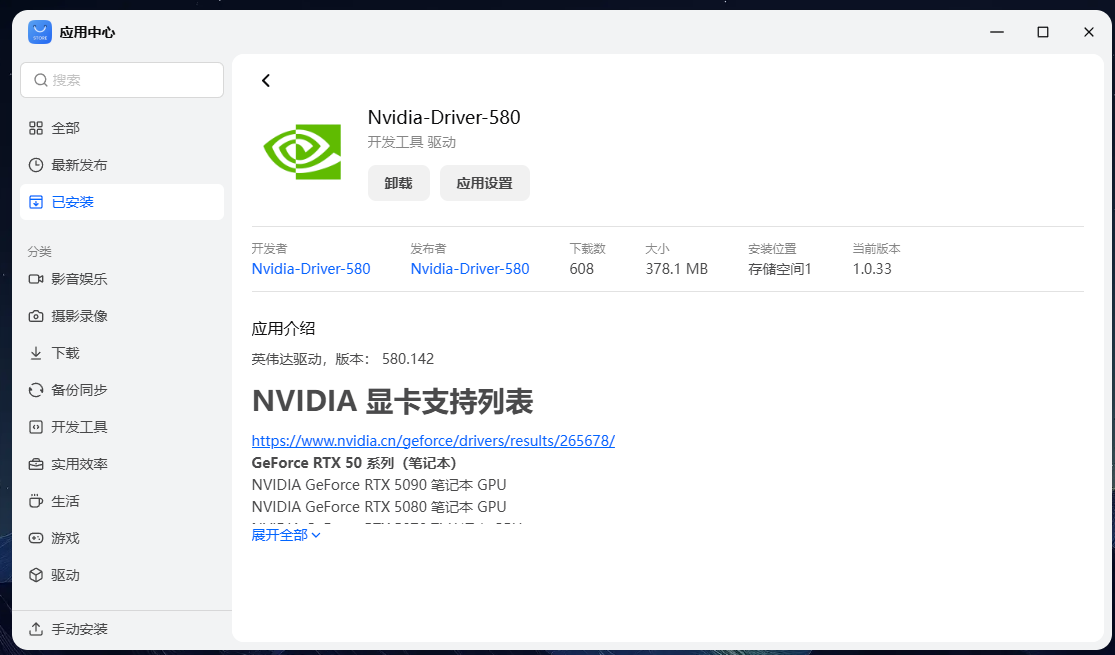Click install location 存储空间1
Viewport: 1115px width, 655px height.
(x=779, y=269)
